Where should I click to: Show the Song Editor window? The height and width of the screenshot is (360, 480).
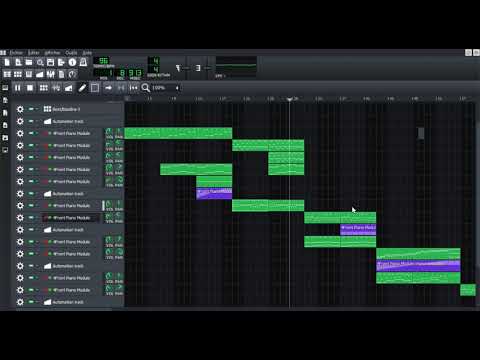pos(7,74)
